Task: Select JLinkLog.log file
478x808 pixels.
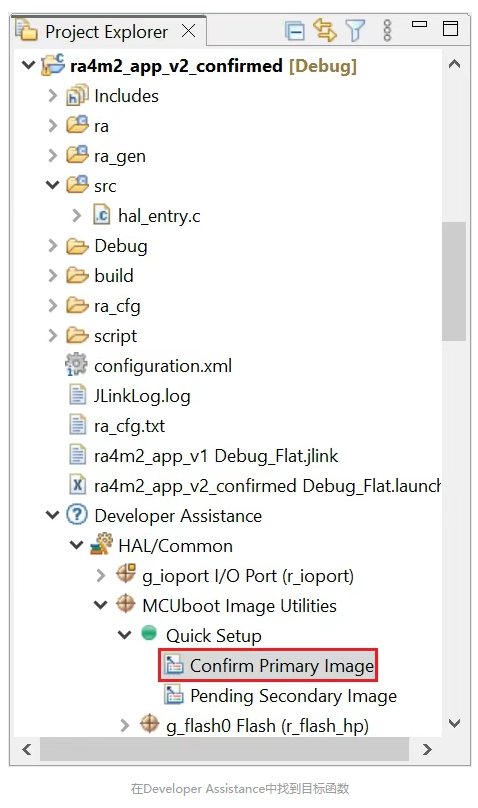Action: click(142, 396)
